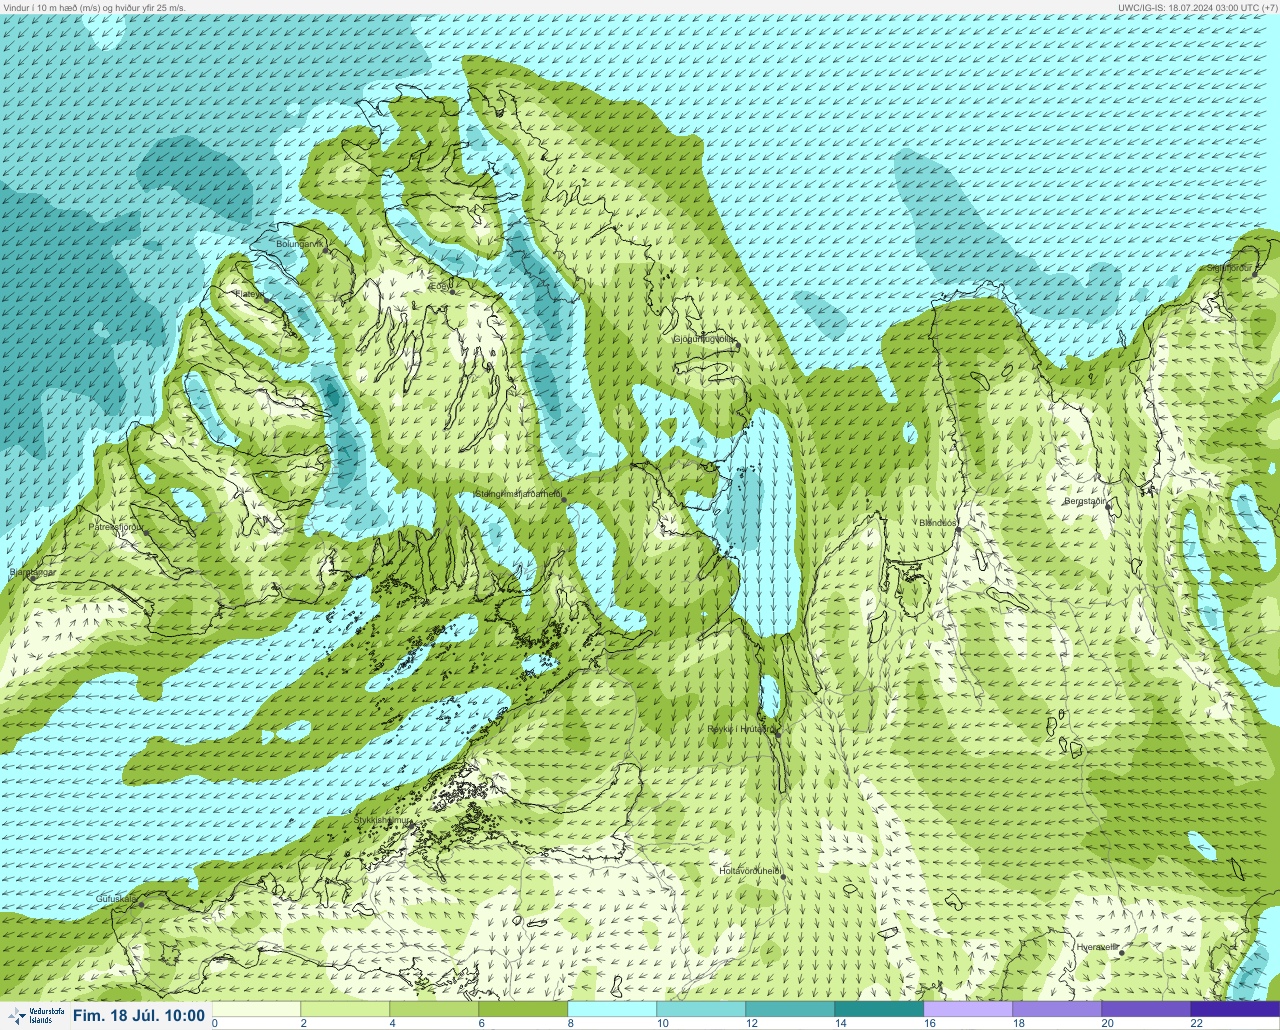Select the Bolungarvík station marker
Screen dimensions: 1280x1030
point(326,251)
